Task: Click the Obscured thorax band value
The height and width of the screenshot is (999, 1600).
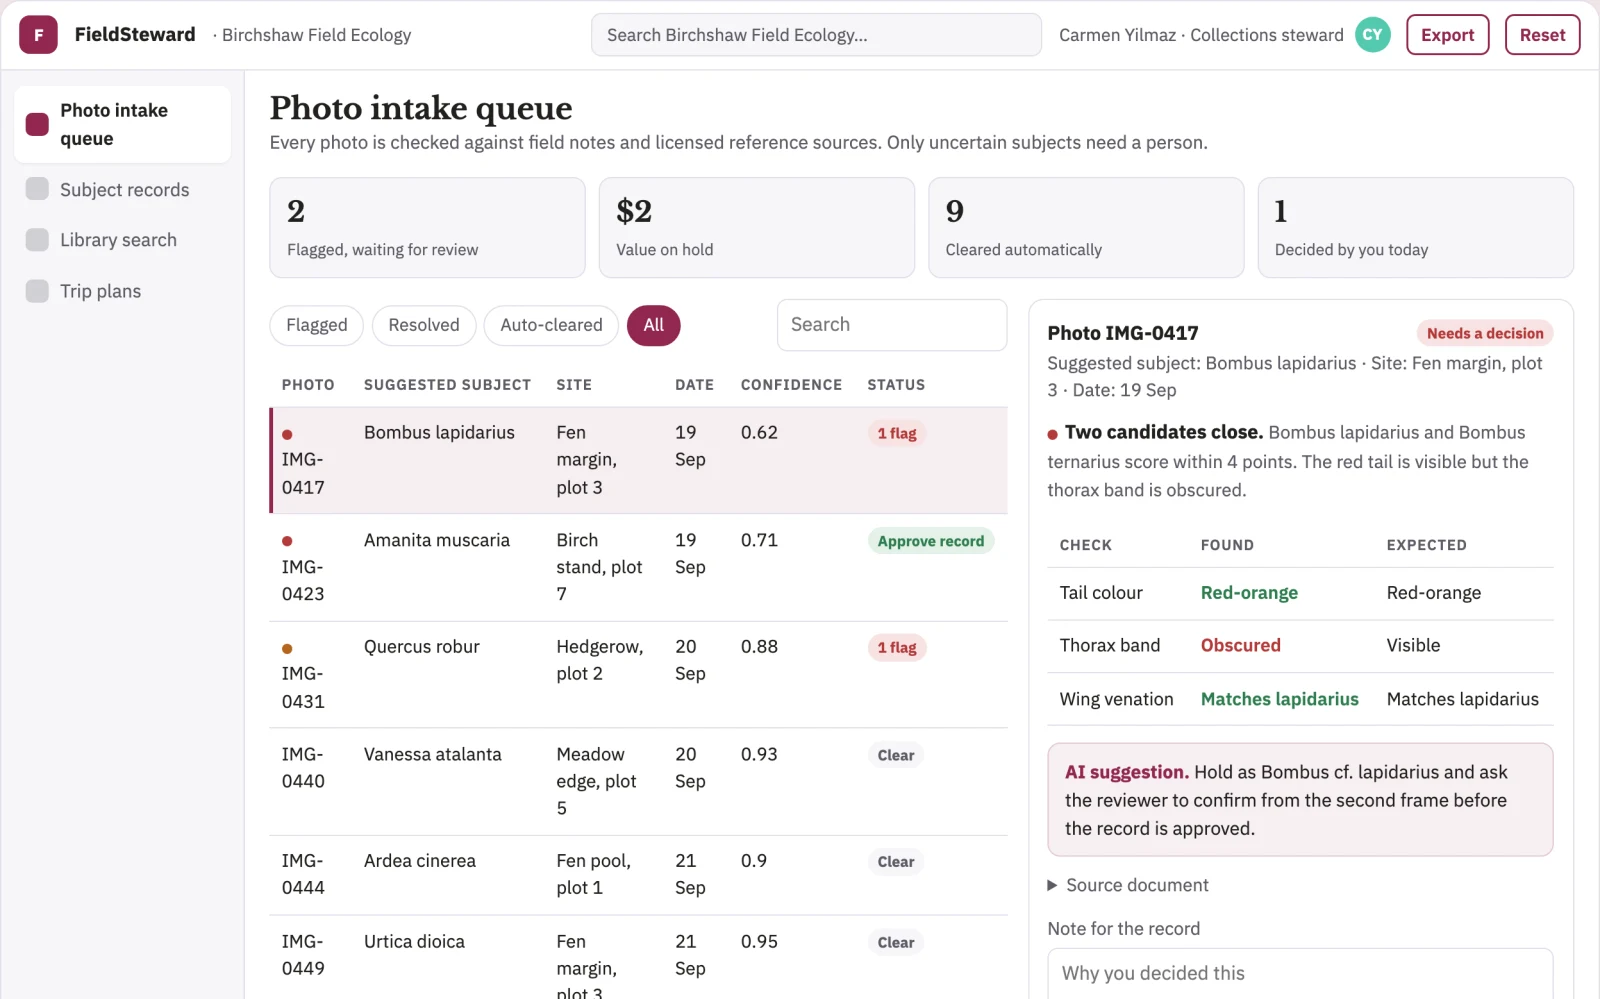Action: point(1240,646)
